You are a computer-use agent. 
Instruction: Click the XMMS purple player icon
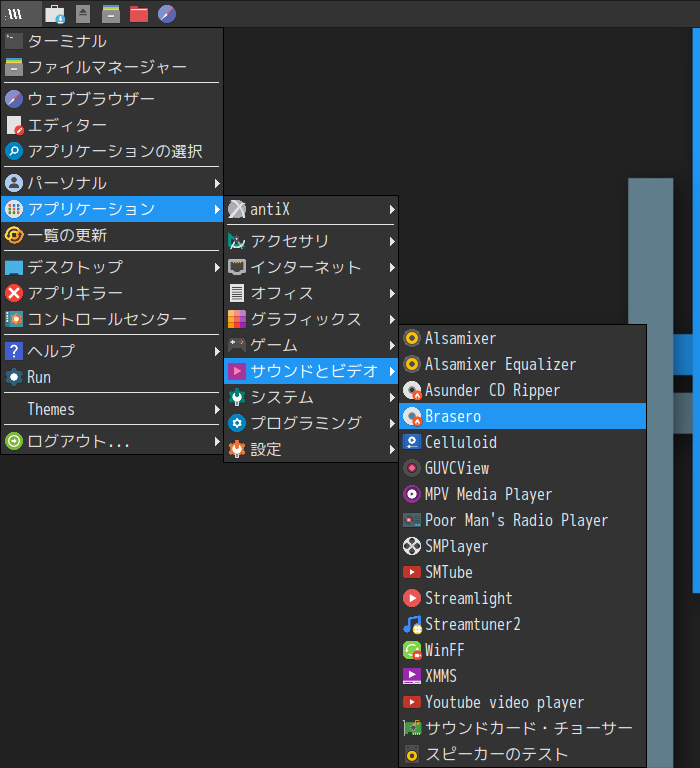click(x=412, y=676)
